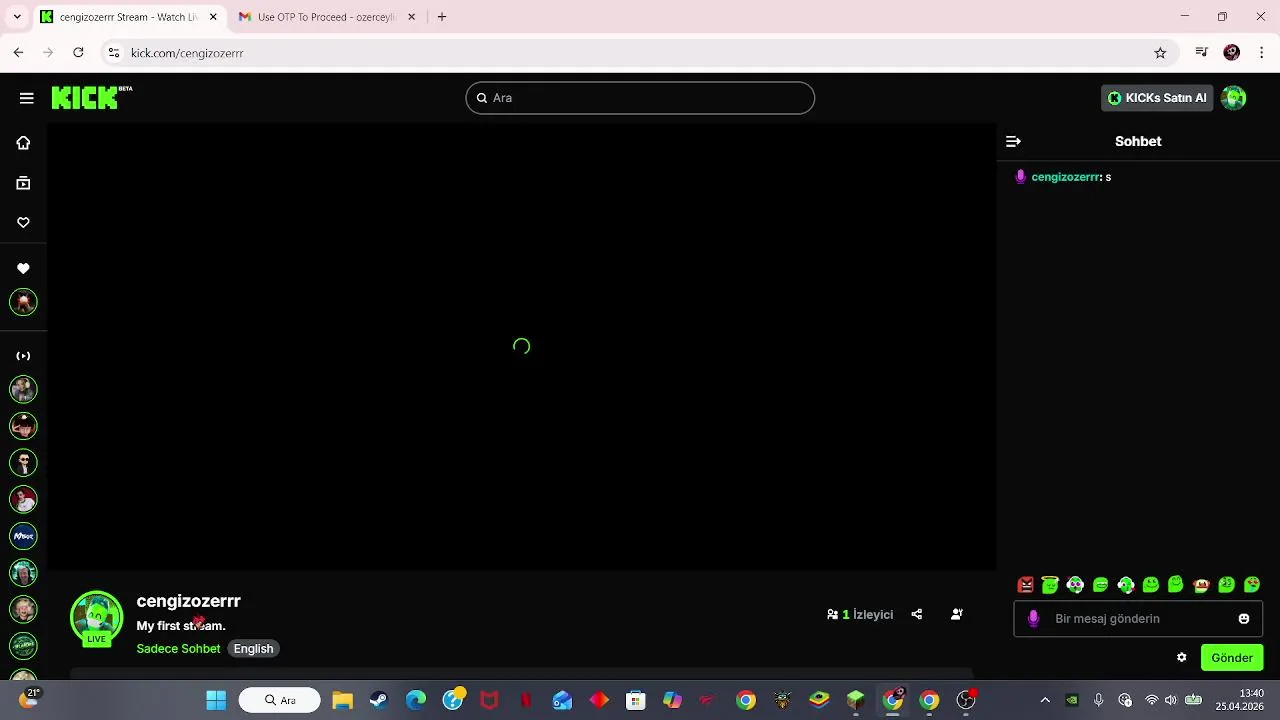1280x720 pixels.
Task: Click the purple mic icon in message box
Action: coord(1033,619)
